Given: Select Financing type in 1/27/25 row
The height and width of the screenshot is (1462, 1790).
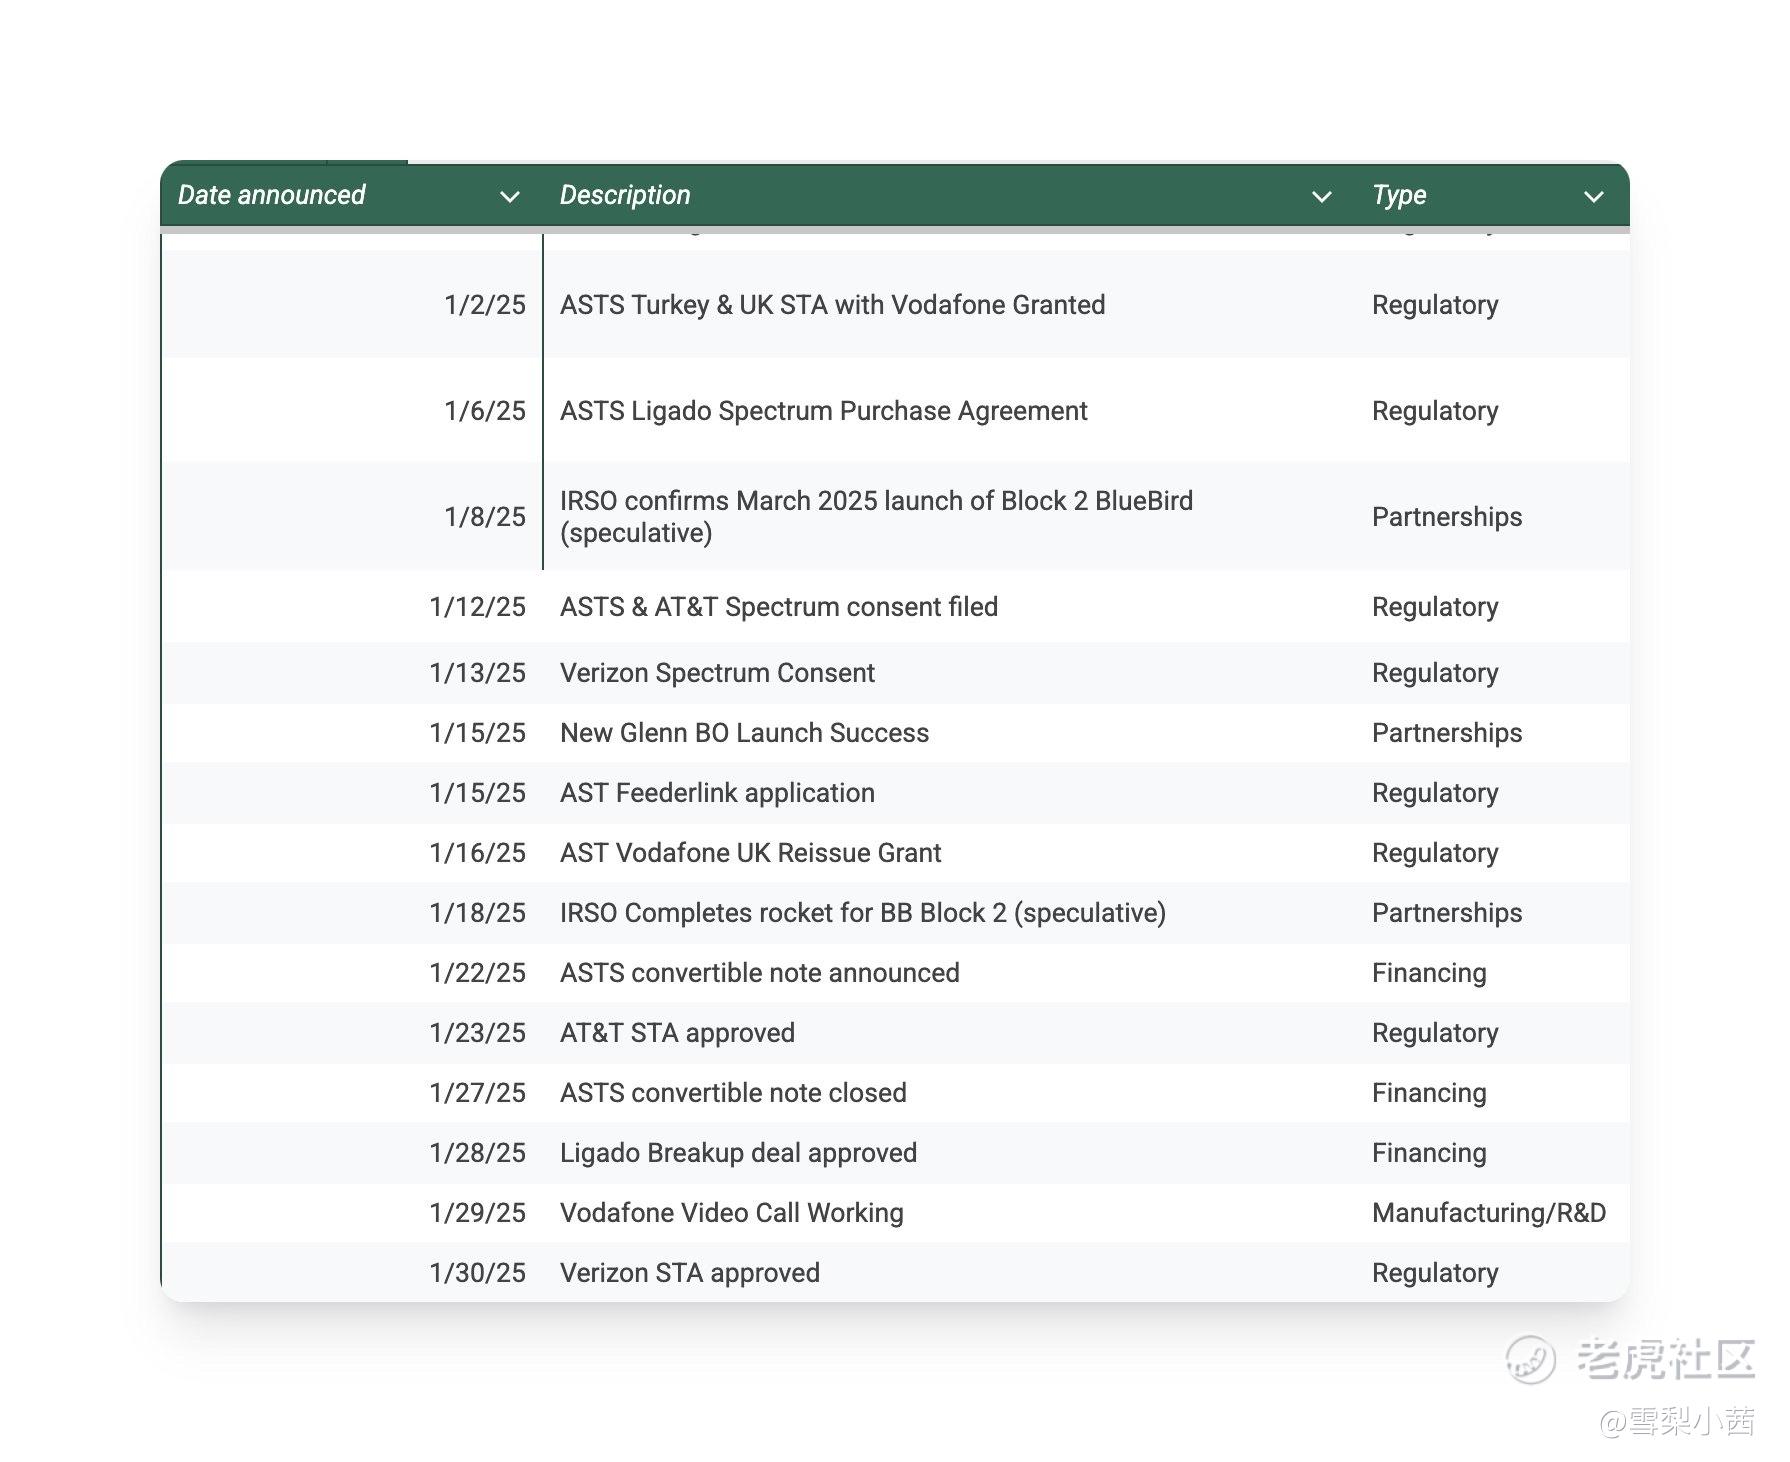Looking at the screenshot, I should pos(1429,1093).
